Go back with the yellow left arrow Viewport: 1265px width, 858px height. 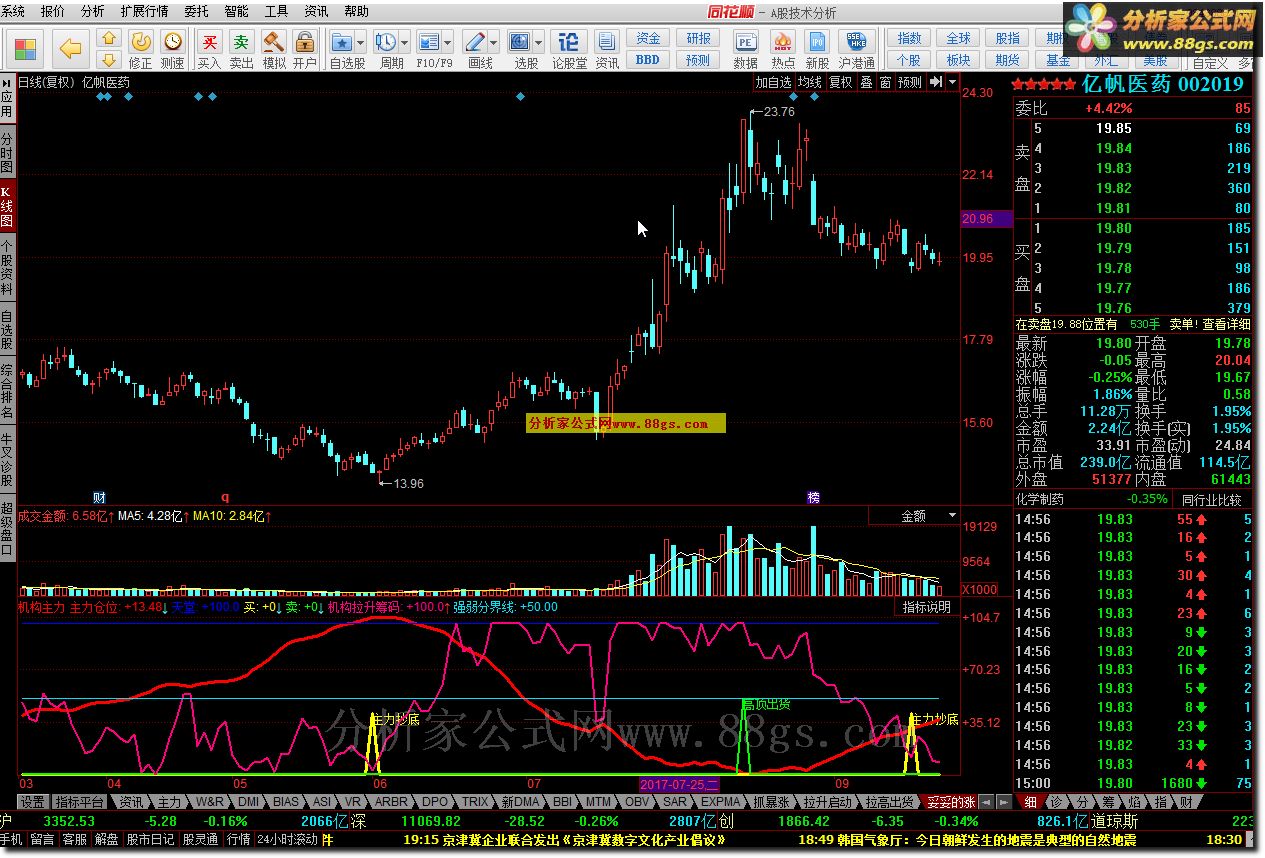click(x=70, y=48)
